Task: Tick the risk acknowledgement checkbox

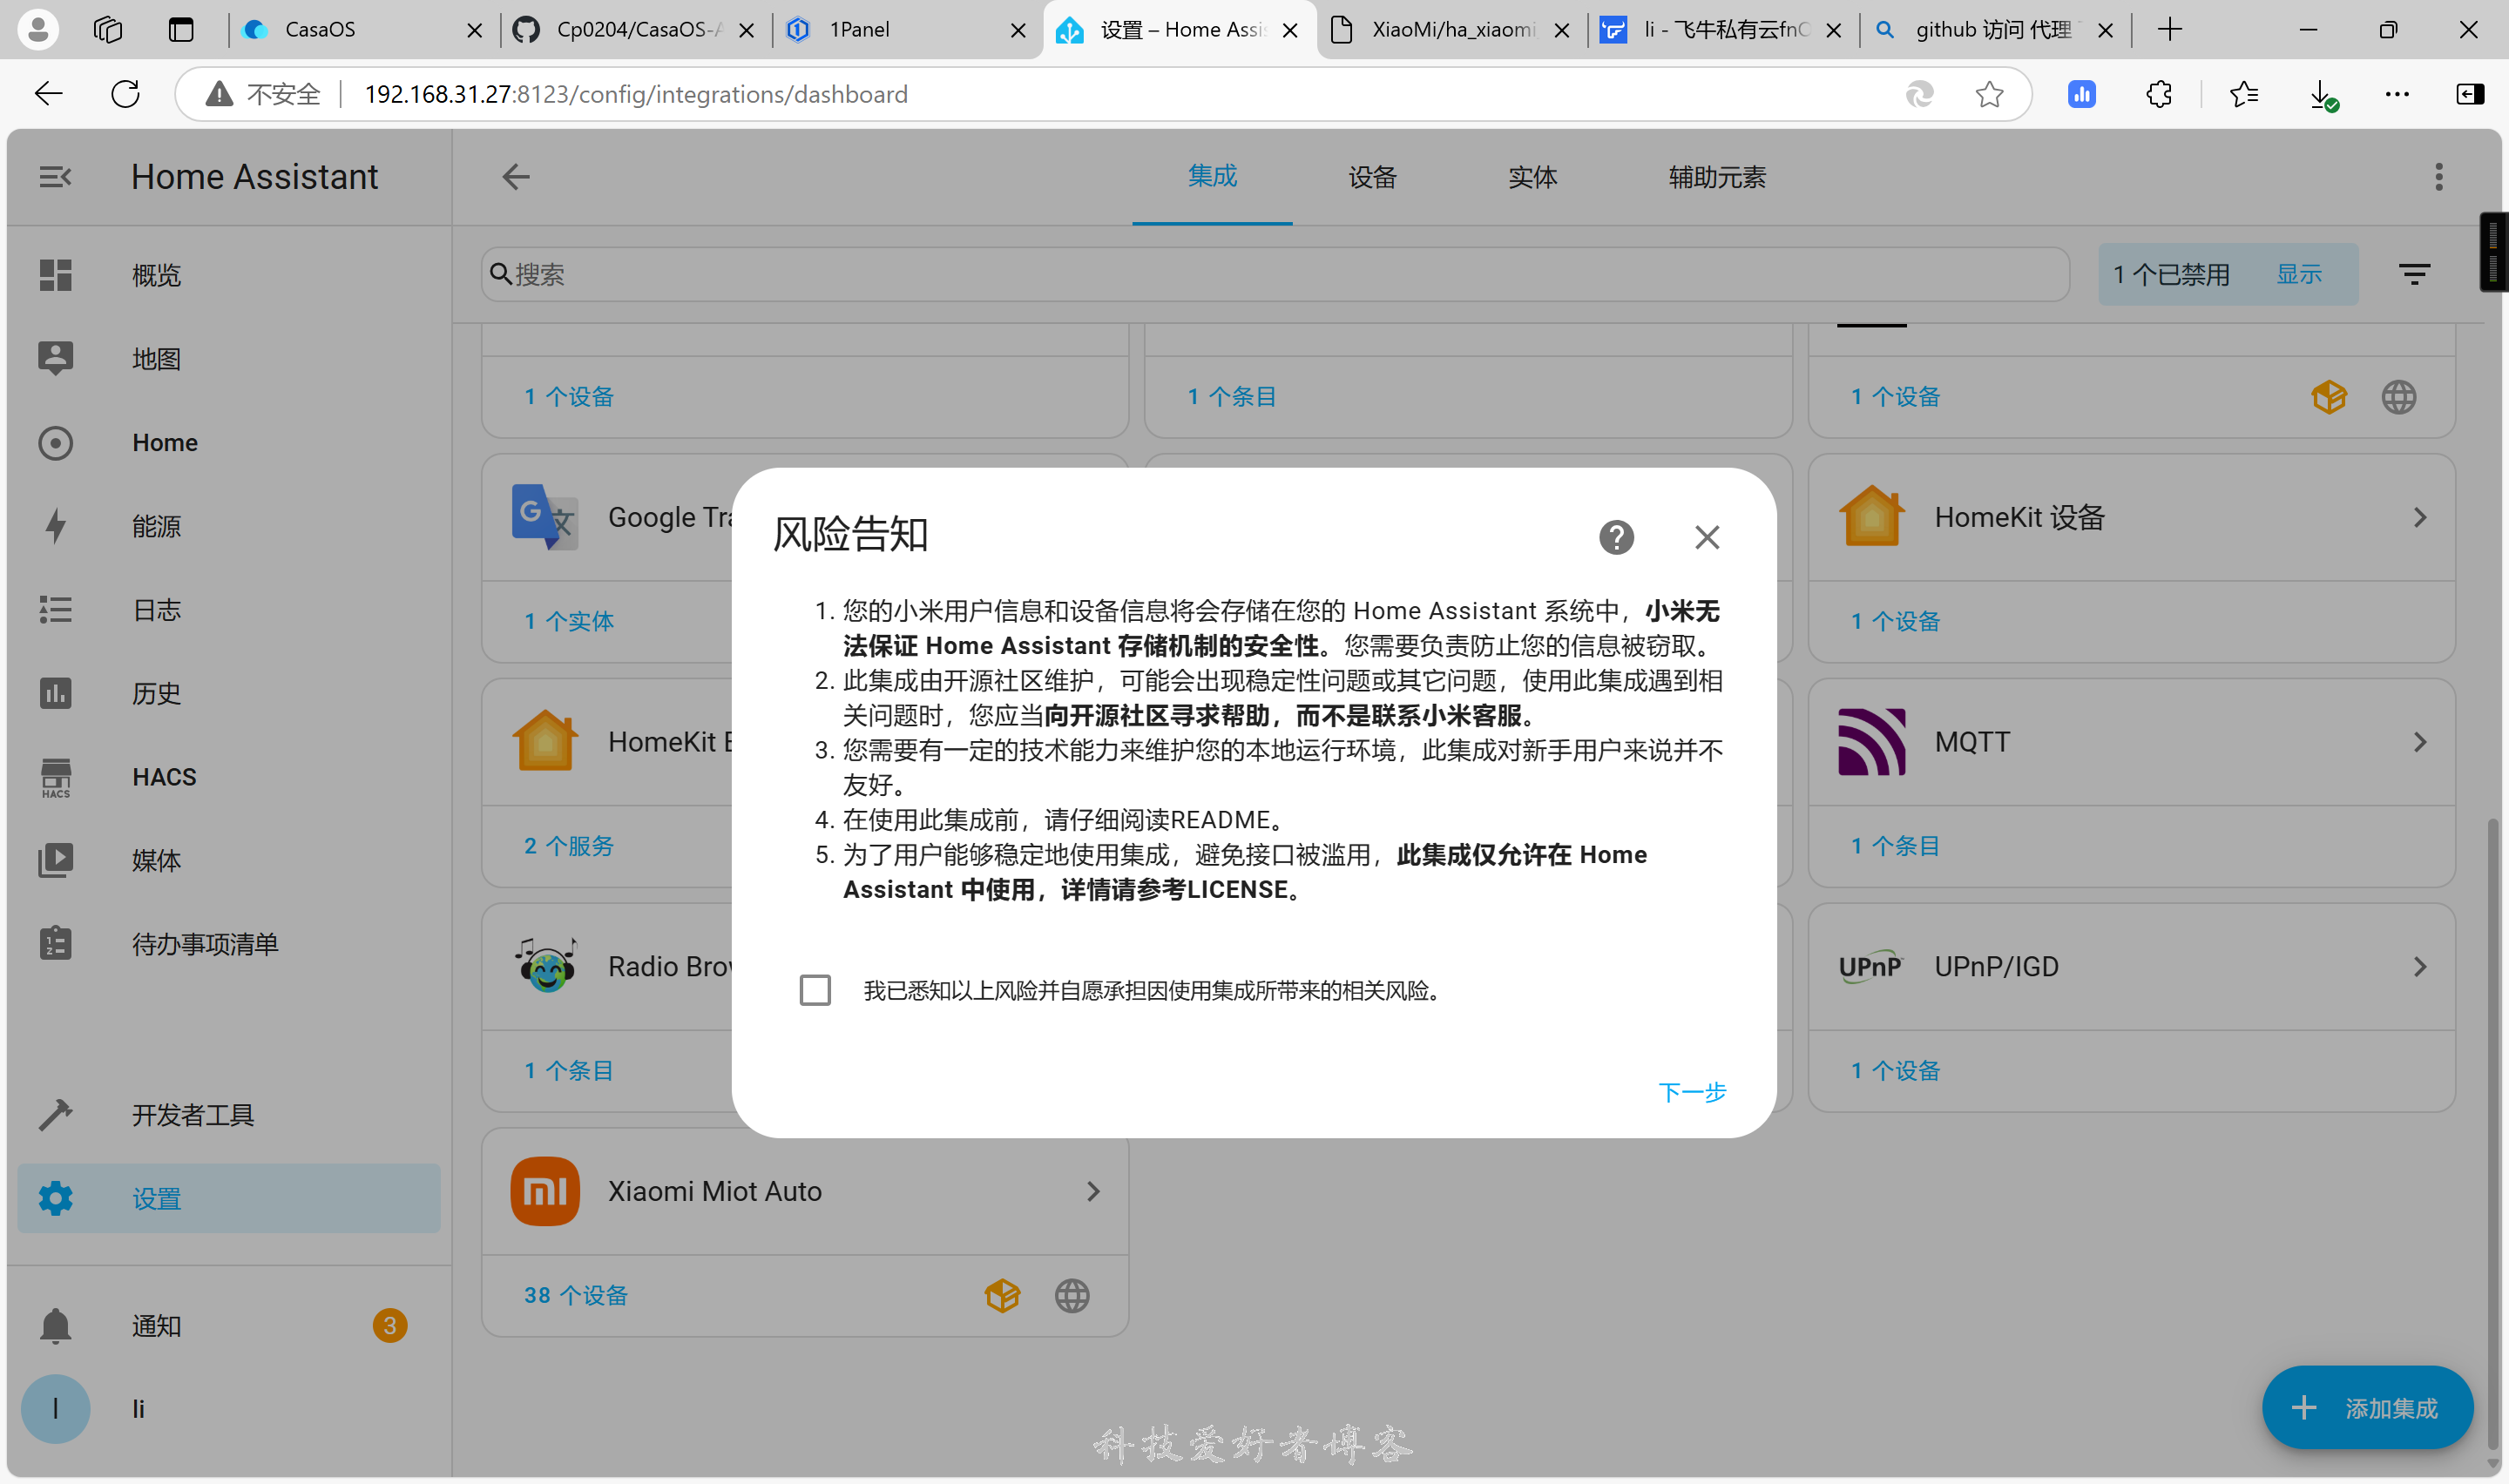Action: point(815,990)
